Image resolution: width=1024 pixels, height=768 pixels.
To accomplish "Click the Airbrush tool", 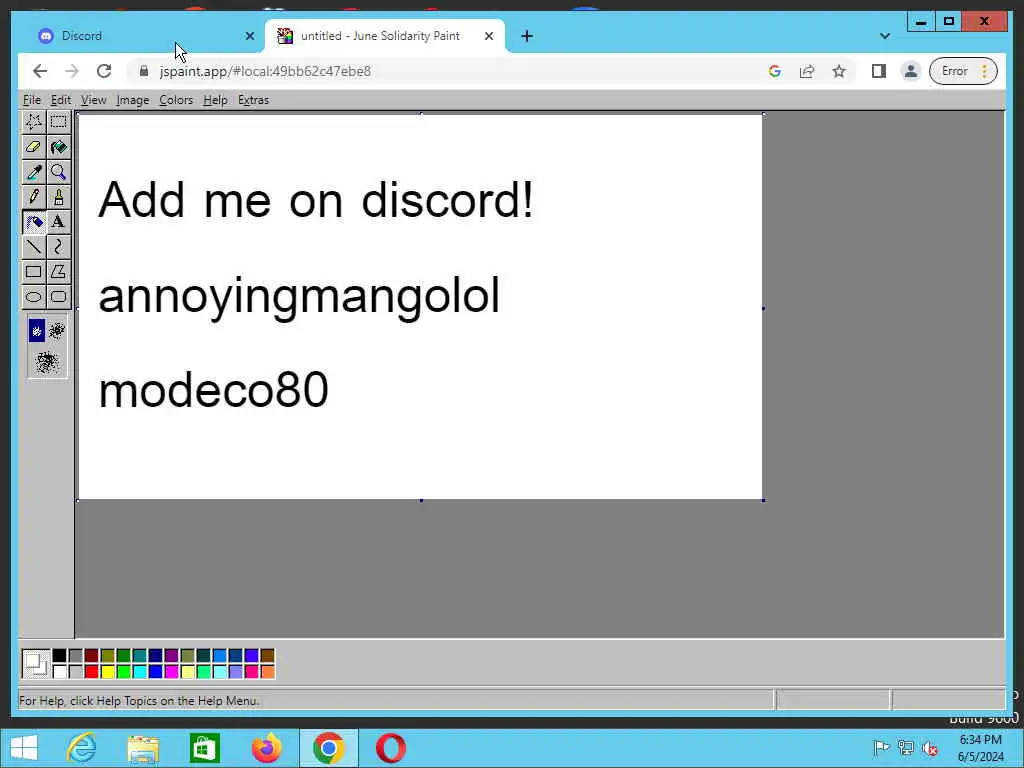I will click(33, 222).
